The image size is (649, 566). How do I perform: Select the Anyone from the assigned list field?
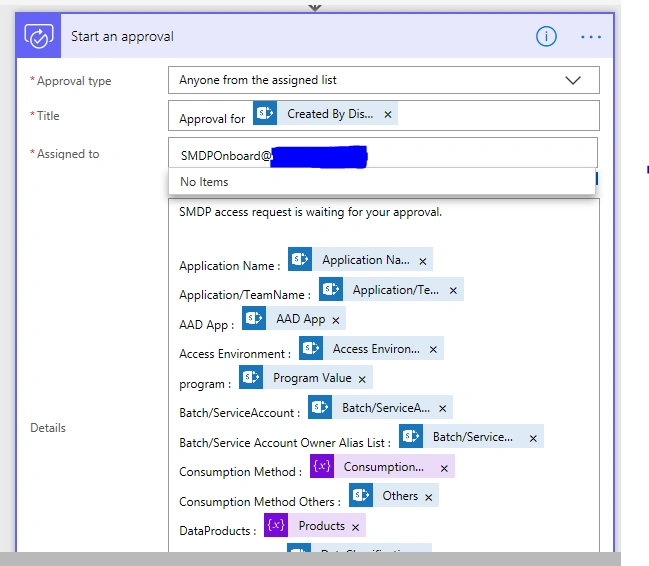(383, 80)
